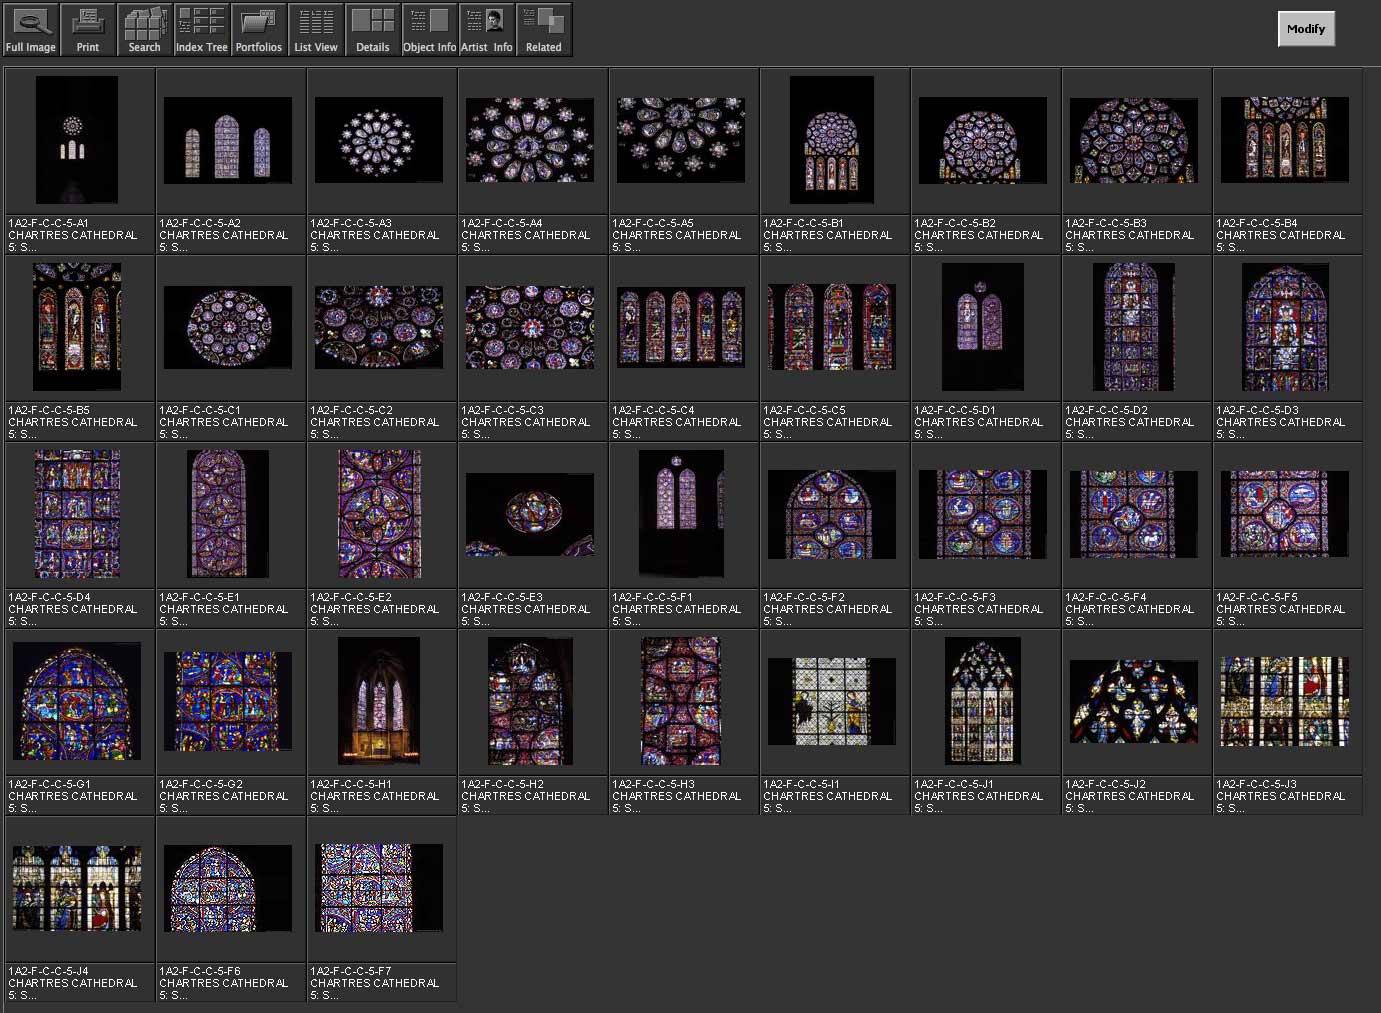
Task: Select thumbnail 1A2-F-C-C-5-J1
Action: pos(983,701)
